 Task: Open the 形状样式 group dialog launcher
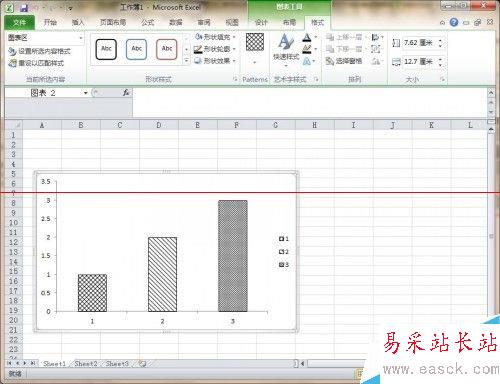pyautogui.click(x=235, y=79)
